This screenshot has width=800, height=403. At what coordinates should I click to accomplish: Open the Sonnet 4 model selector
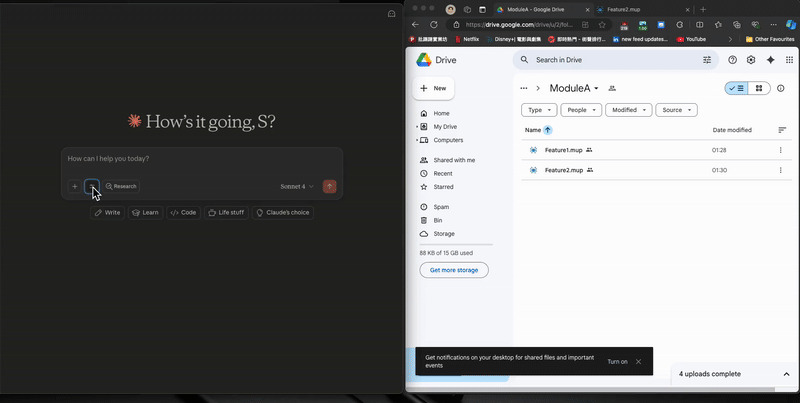(x=297, y=186)
